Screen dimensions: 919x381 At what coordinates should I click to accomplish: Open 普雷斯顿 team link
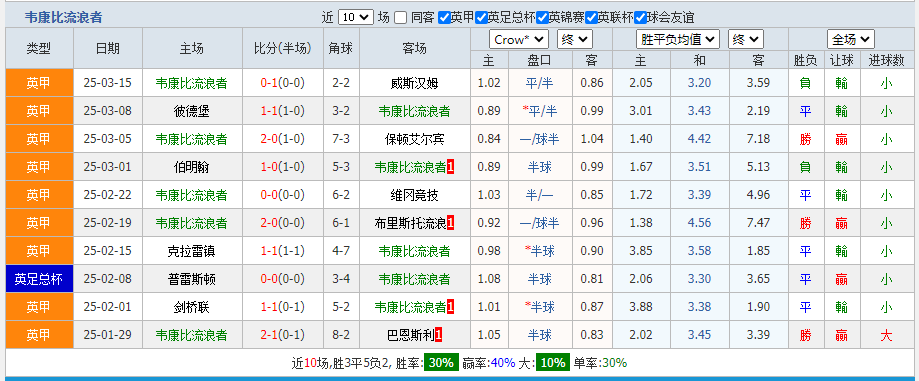192,280
